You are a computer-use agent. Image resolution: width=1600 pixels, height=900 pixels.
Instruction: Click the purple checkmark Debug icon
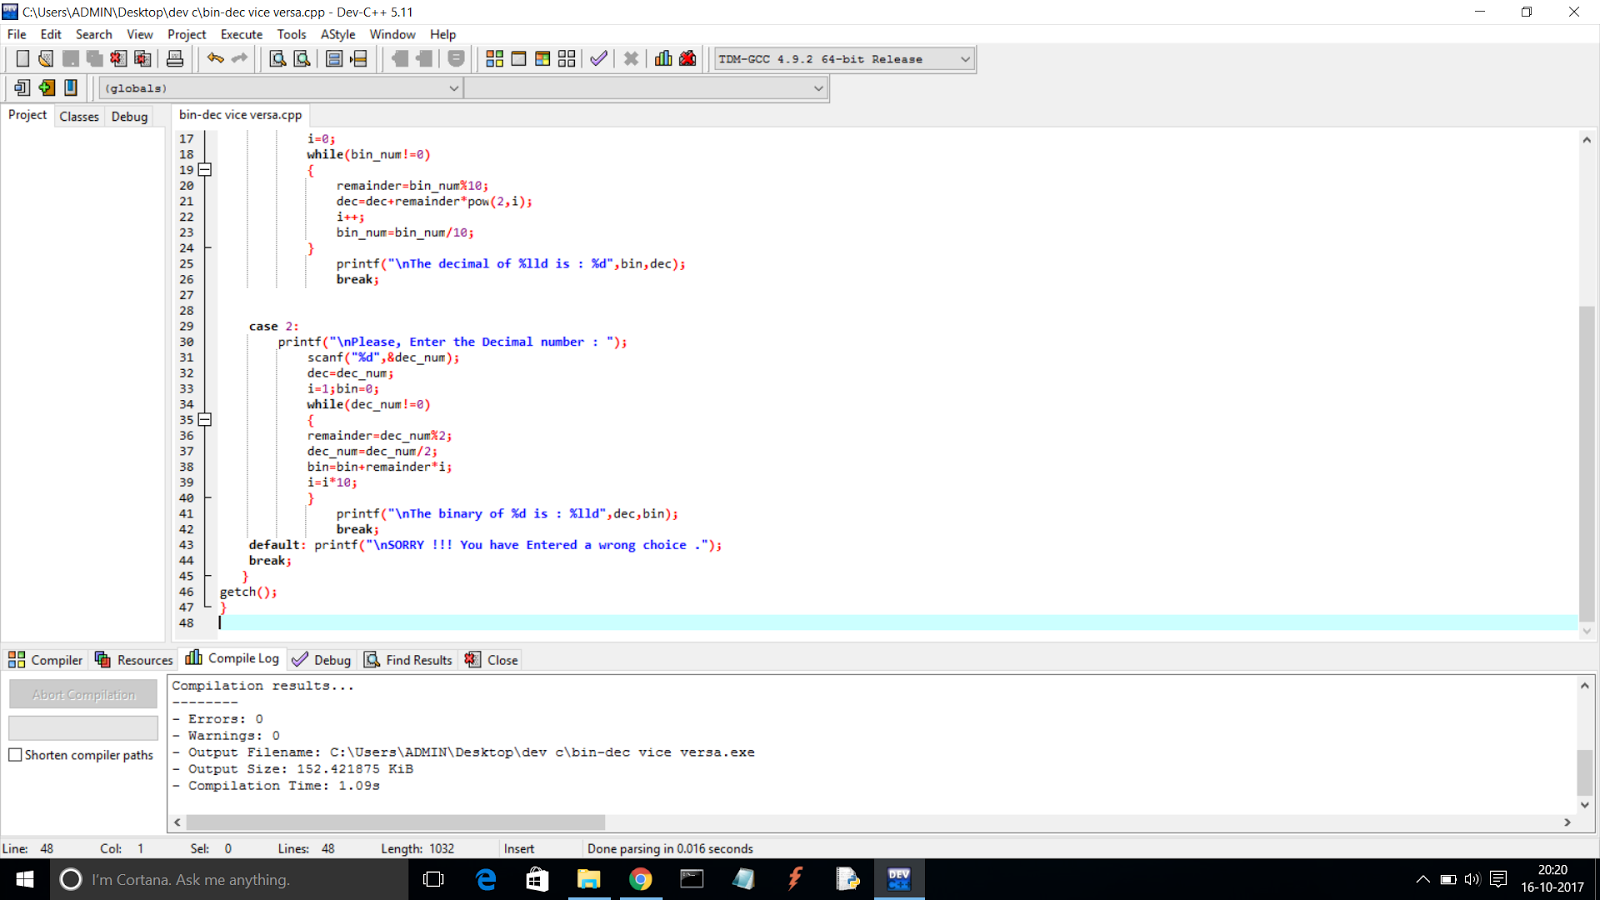598,58
